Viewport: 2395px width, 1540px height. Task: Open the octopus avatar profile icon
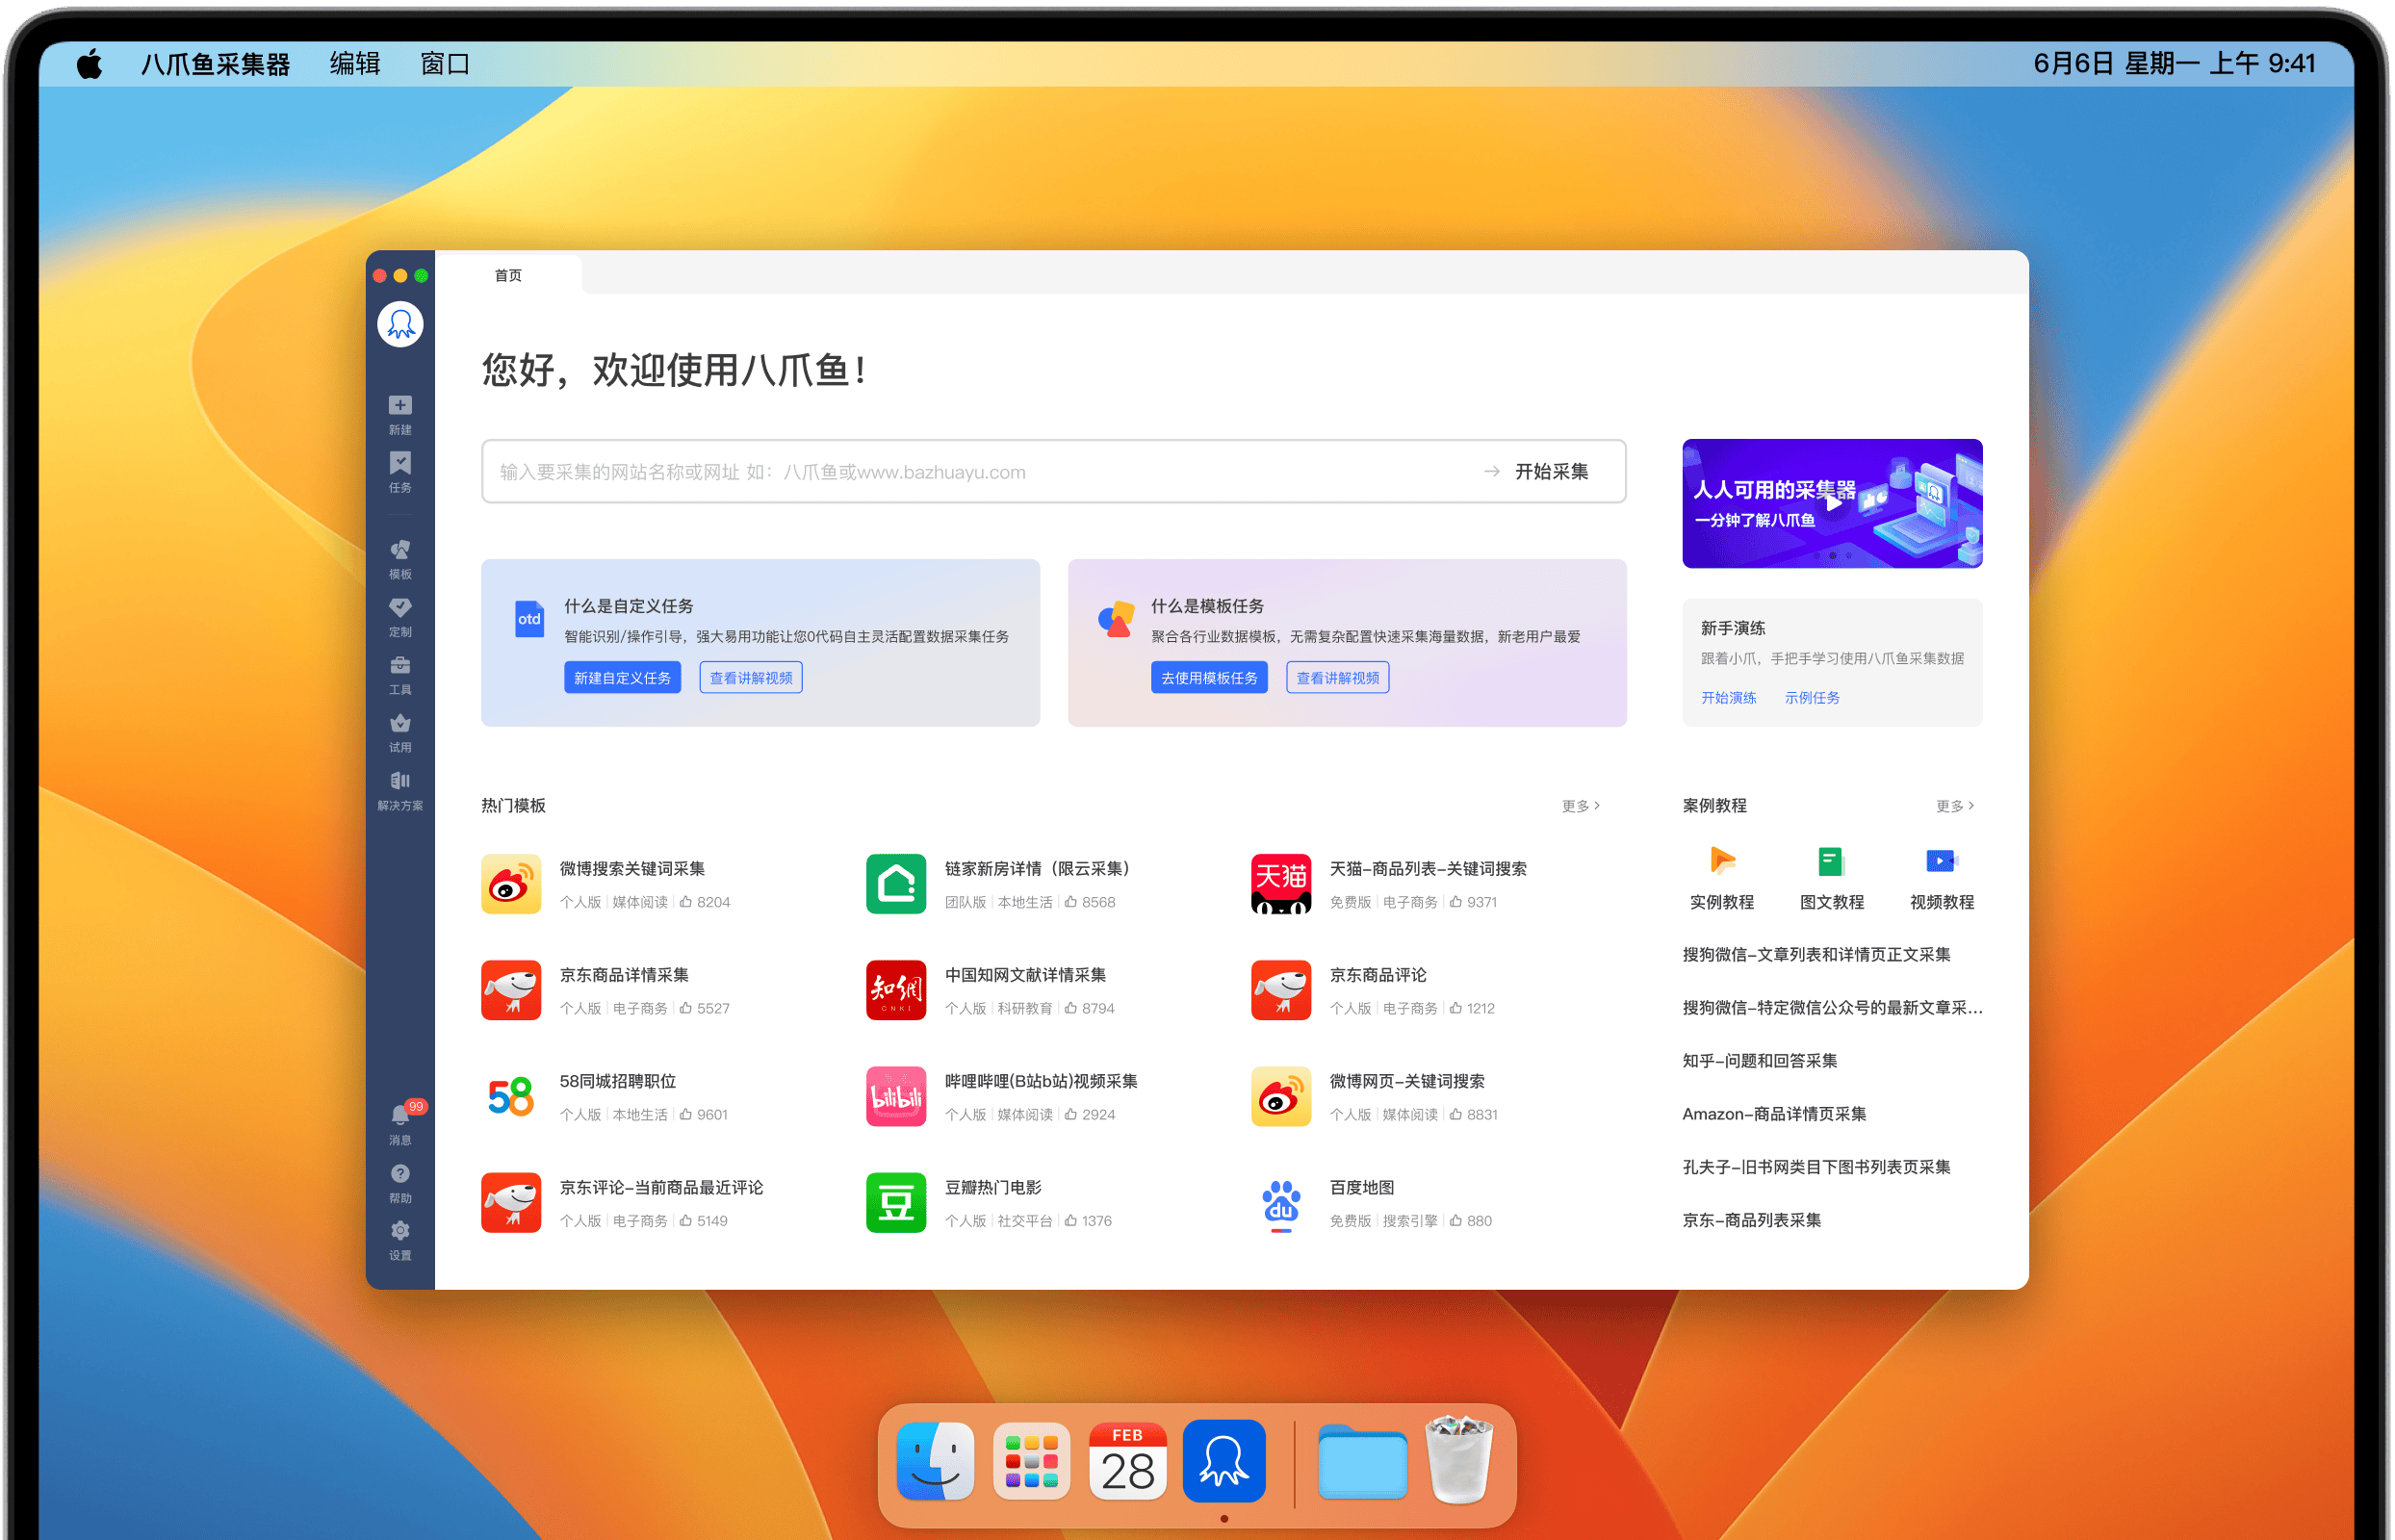pos(400,324)
